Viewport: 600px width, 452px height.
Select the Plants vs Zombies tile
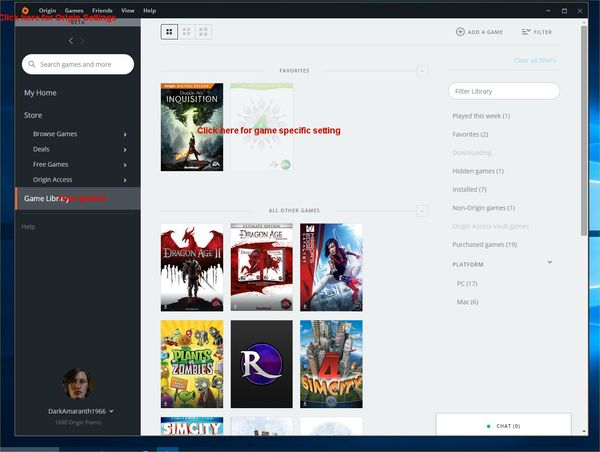pyautogui.click(x=192, y=364)
